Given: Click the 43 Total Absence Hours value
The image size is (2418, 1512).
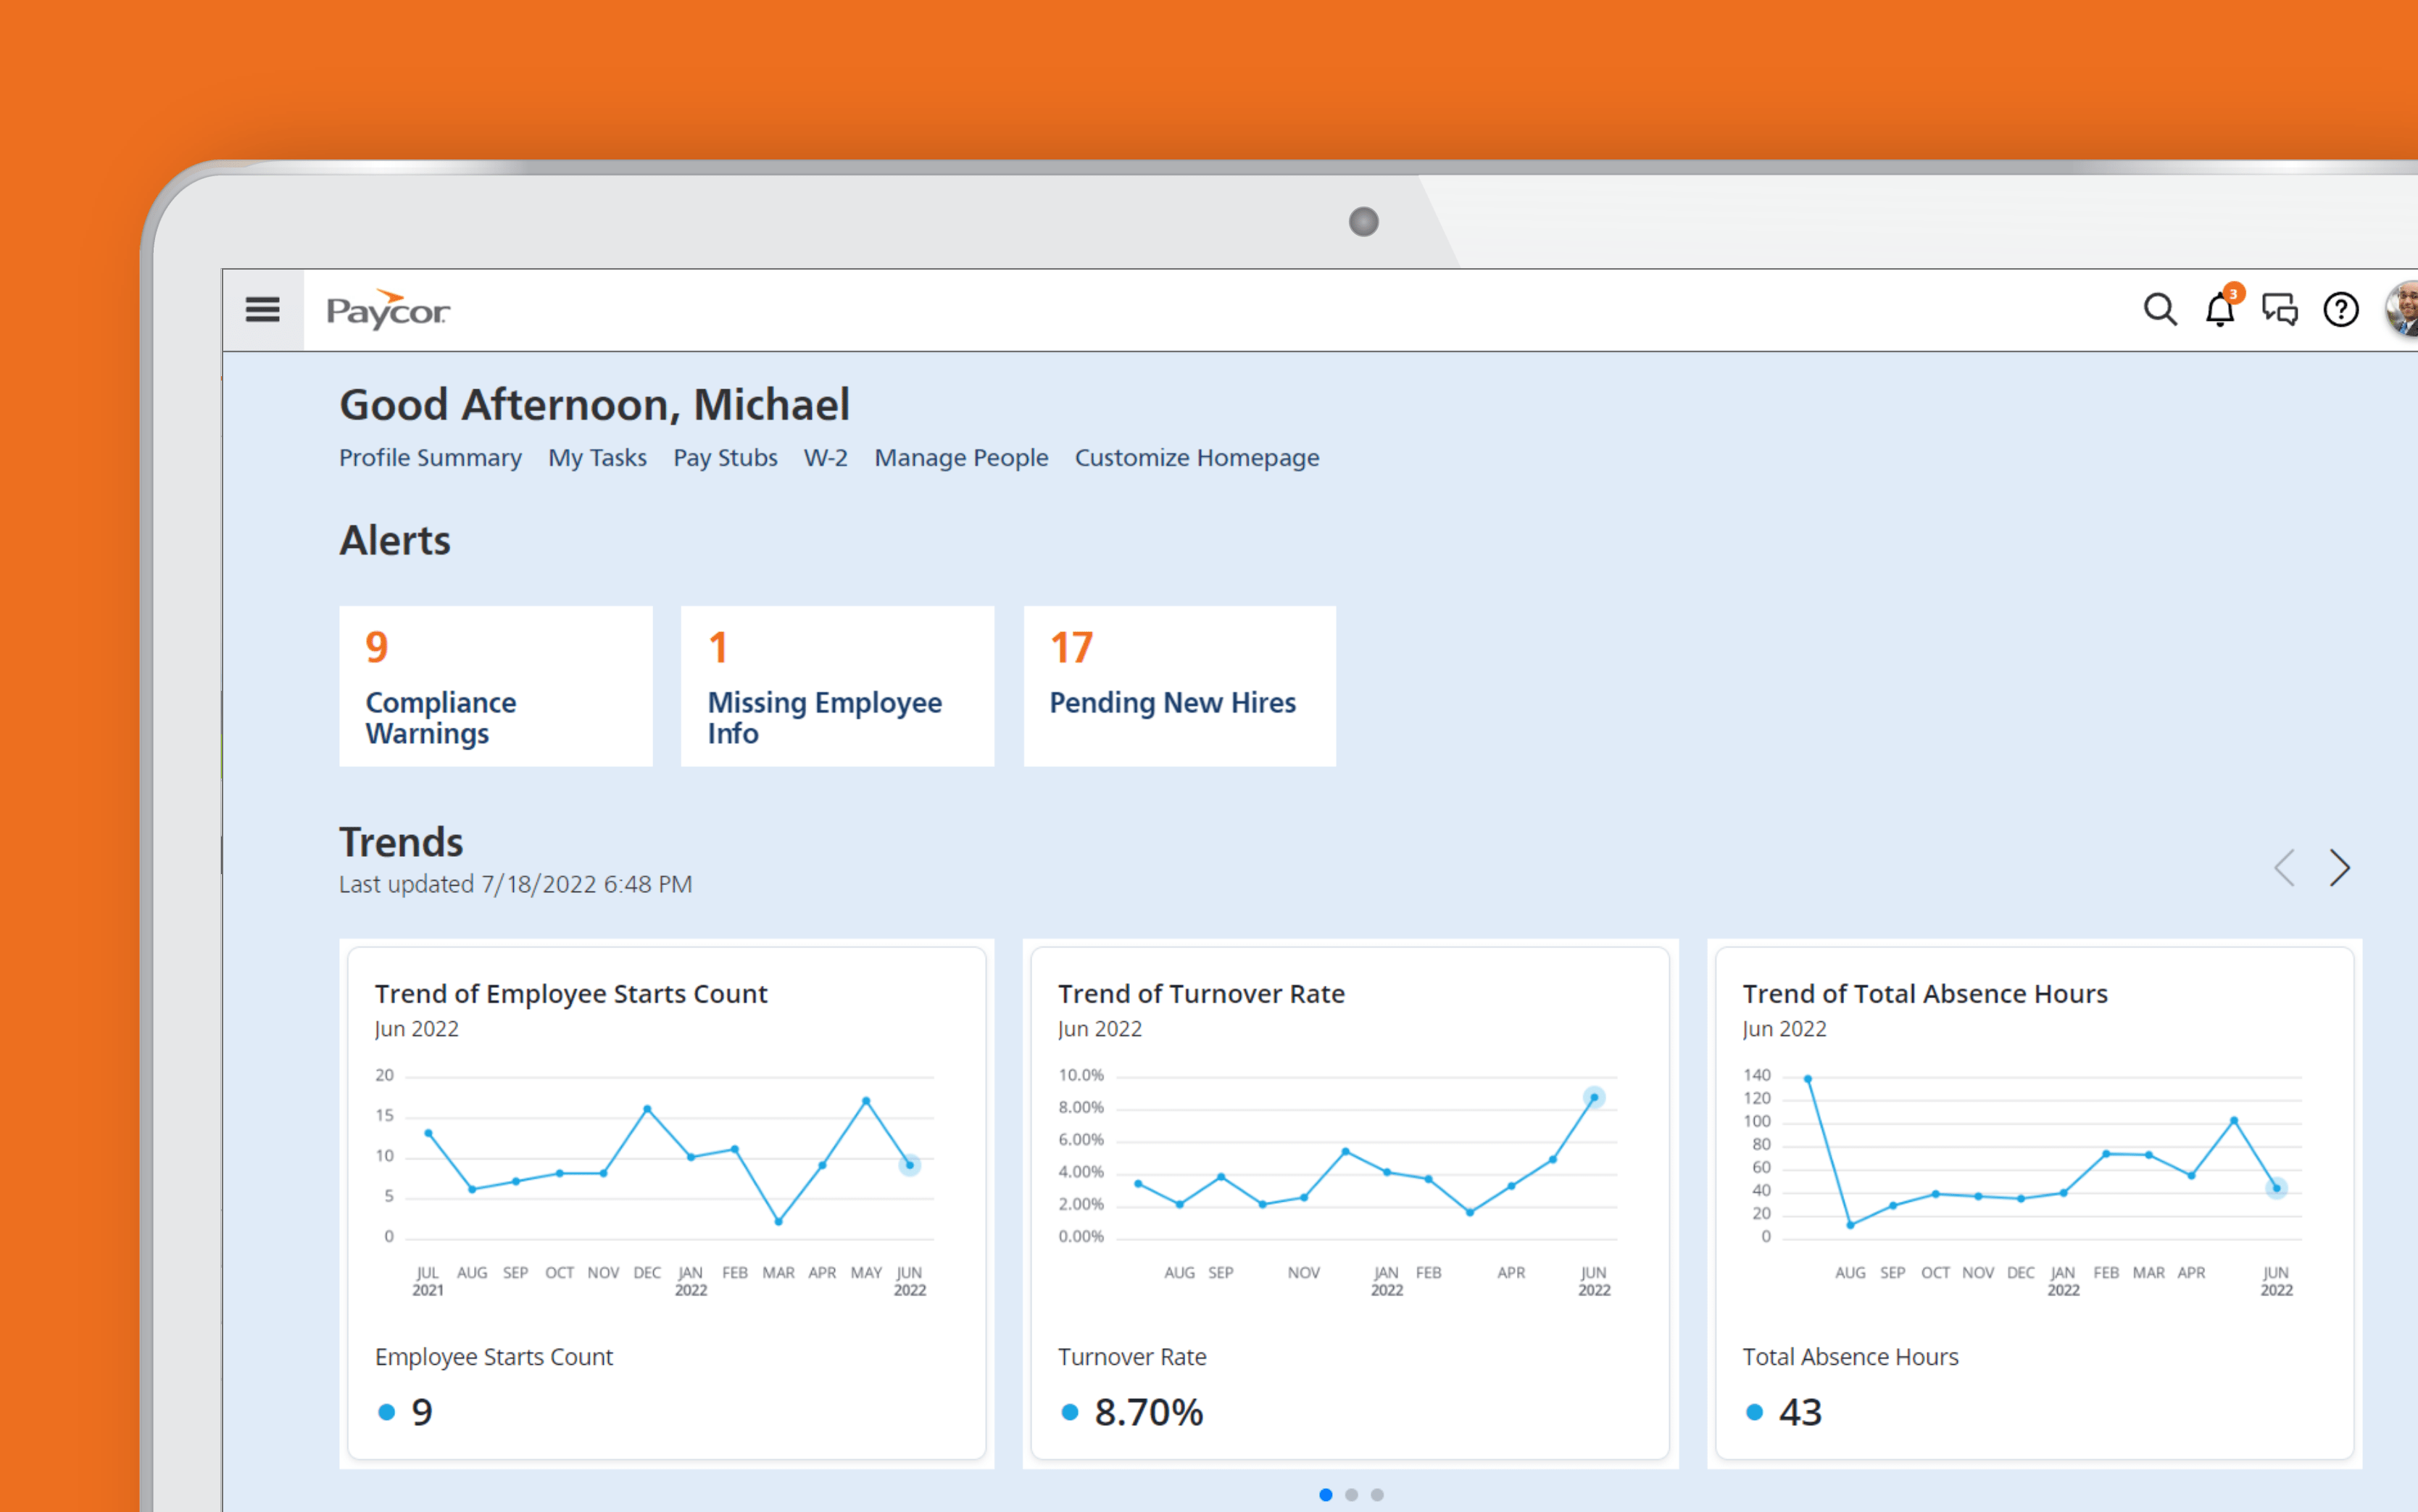Looking at the screenshot, I should pos(1800,1413).
